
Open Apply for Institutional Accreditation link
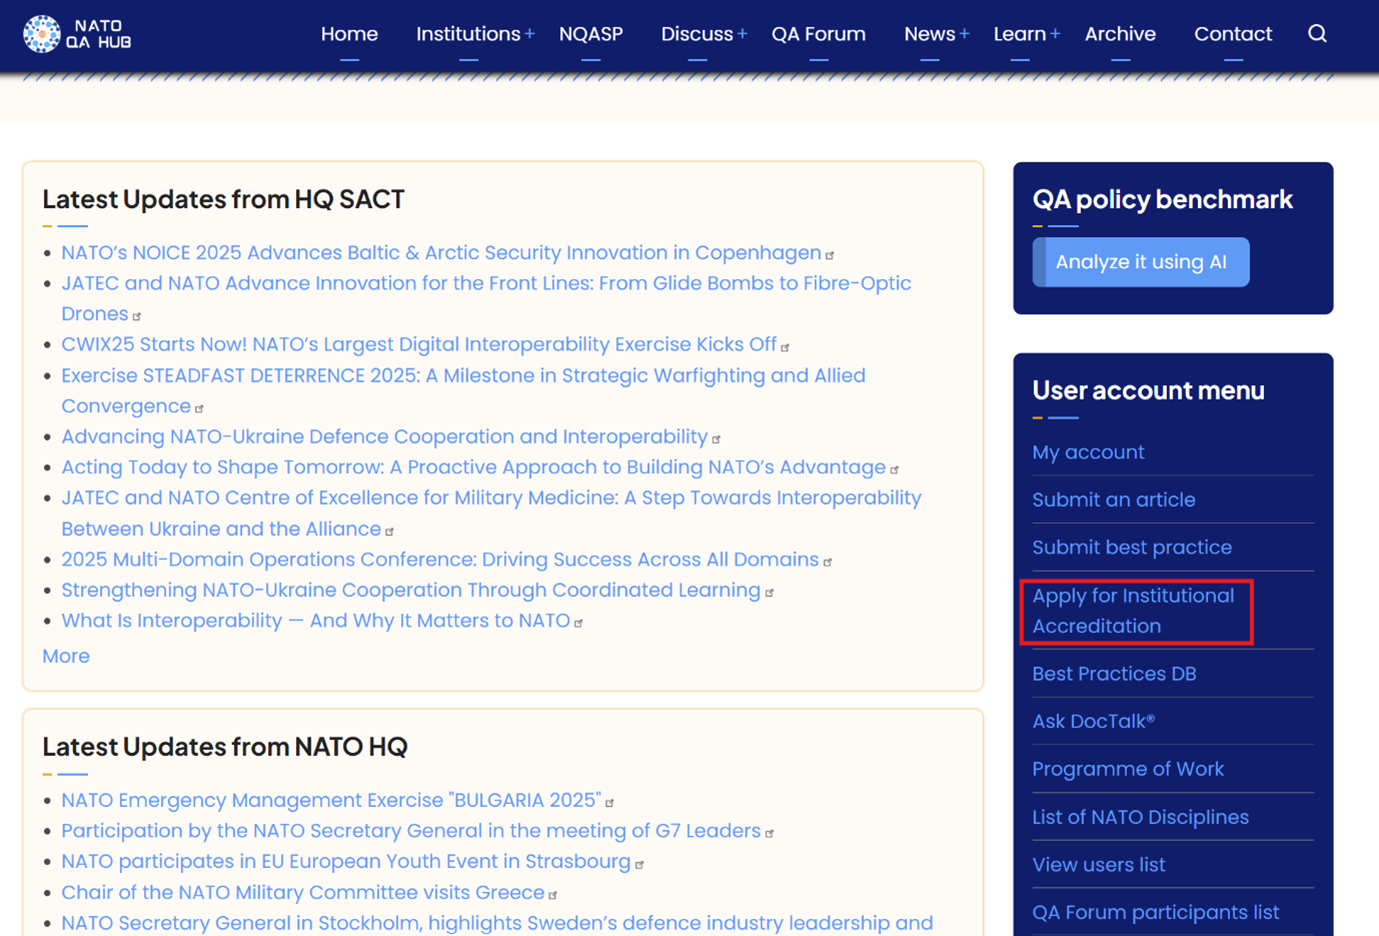(x=1134, y=610)
